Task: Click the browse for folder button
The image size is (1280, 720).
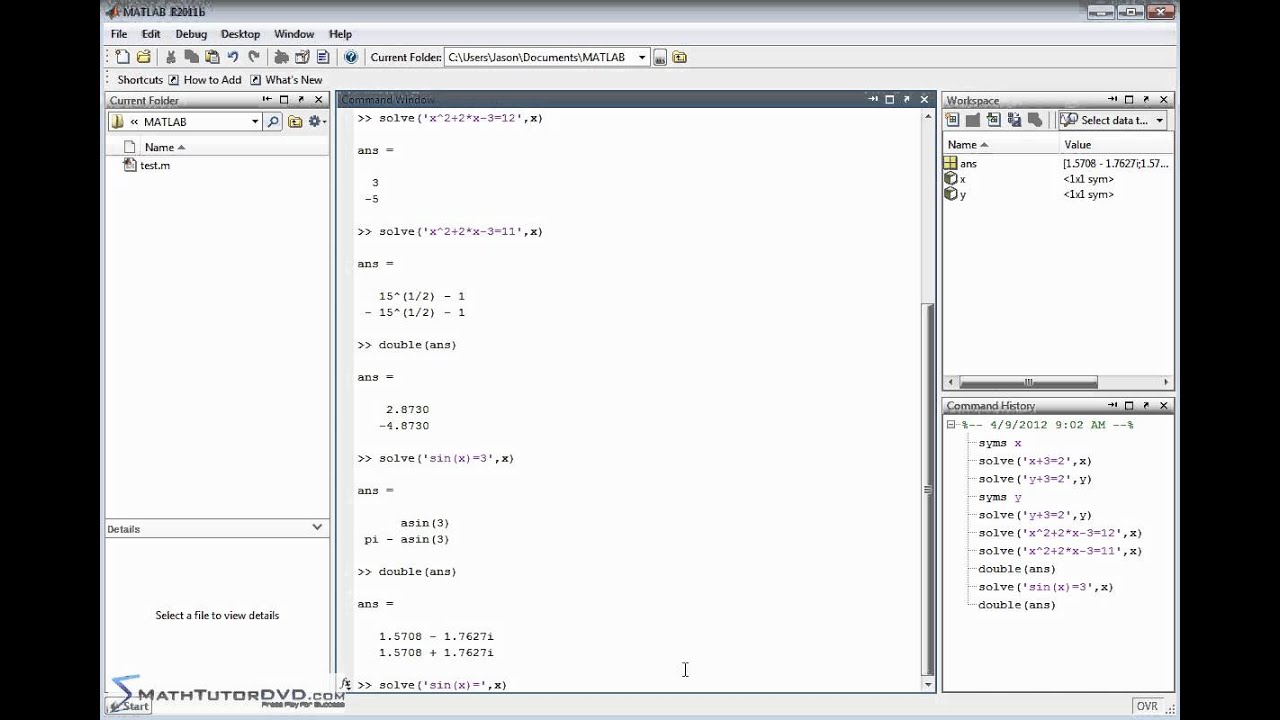Action: coord(660,58)
